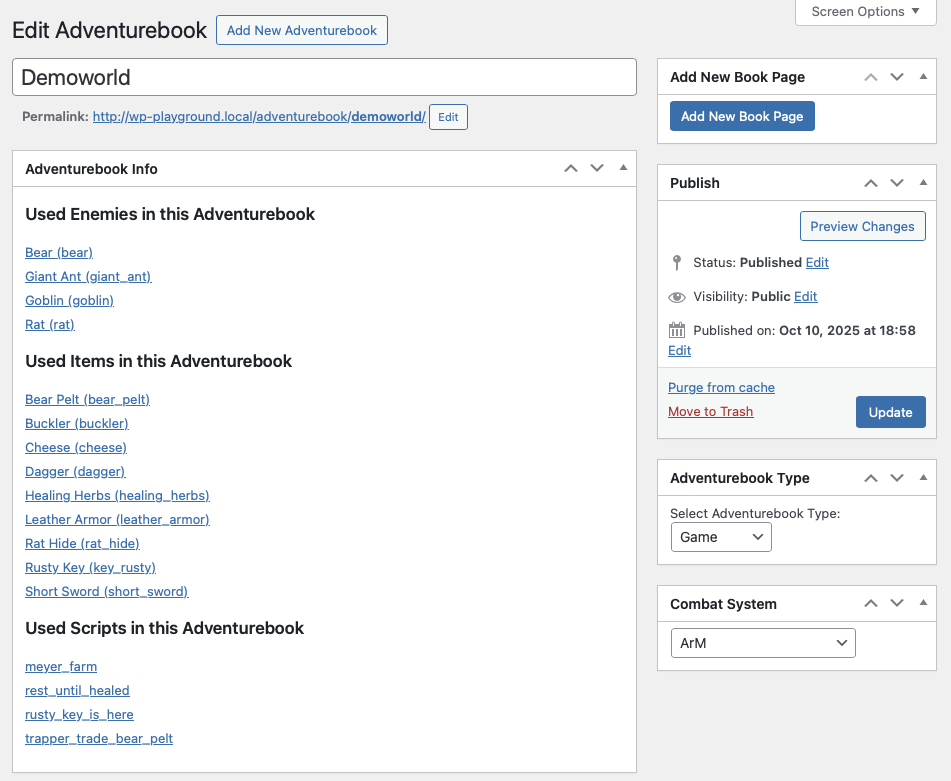The image size is (951, 781).
Task: Edit the permalink slug button
Action: coord(448,117)
